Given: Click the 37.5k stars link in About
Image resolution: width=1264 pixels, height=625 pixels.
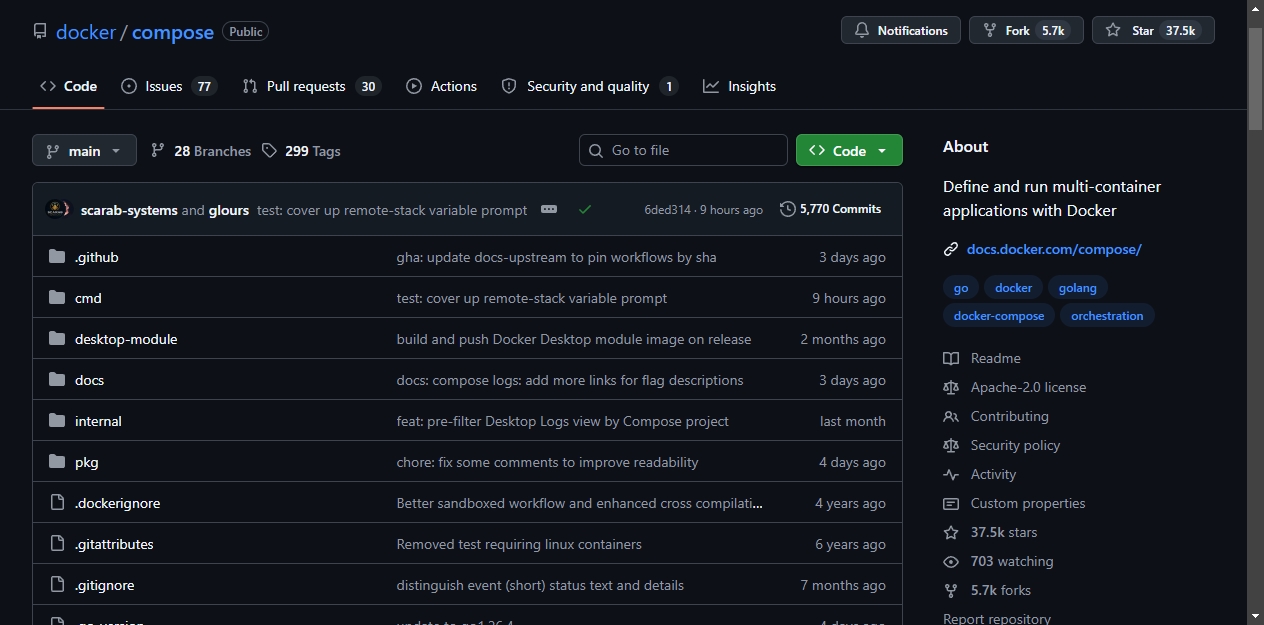Looking at the screenshot, I should (1004, 532).
